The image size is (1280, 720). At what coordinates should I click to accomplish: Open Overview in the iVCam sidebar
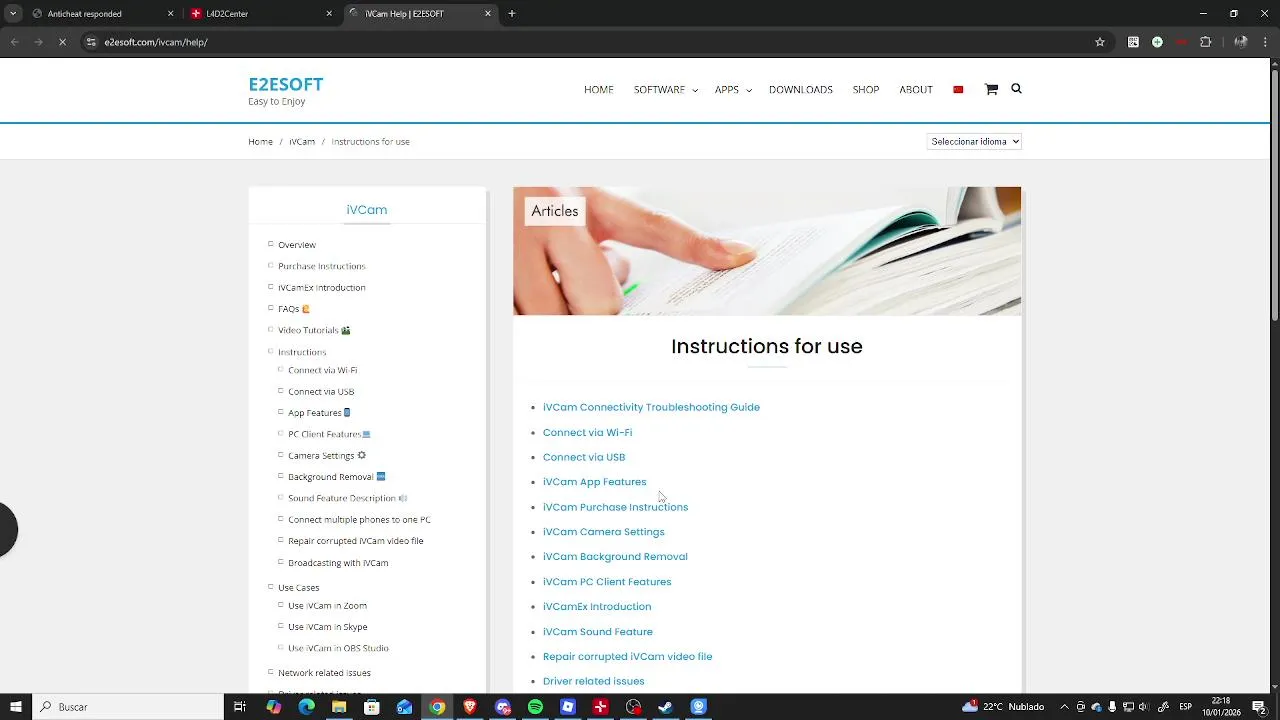click(x=297, y=245)
